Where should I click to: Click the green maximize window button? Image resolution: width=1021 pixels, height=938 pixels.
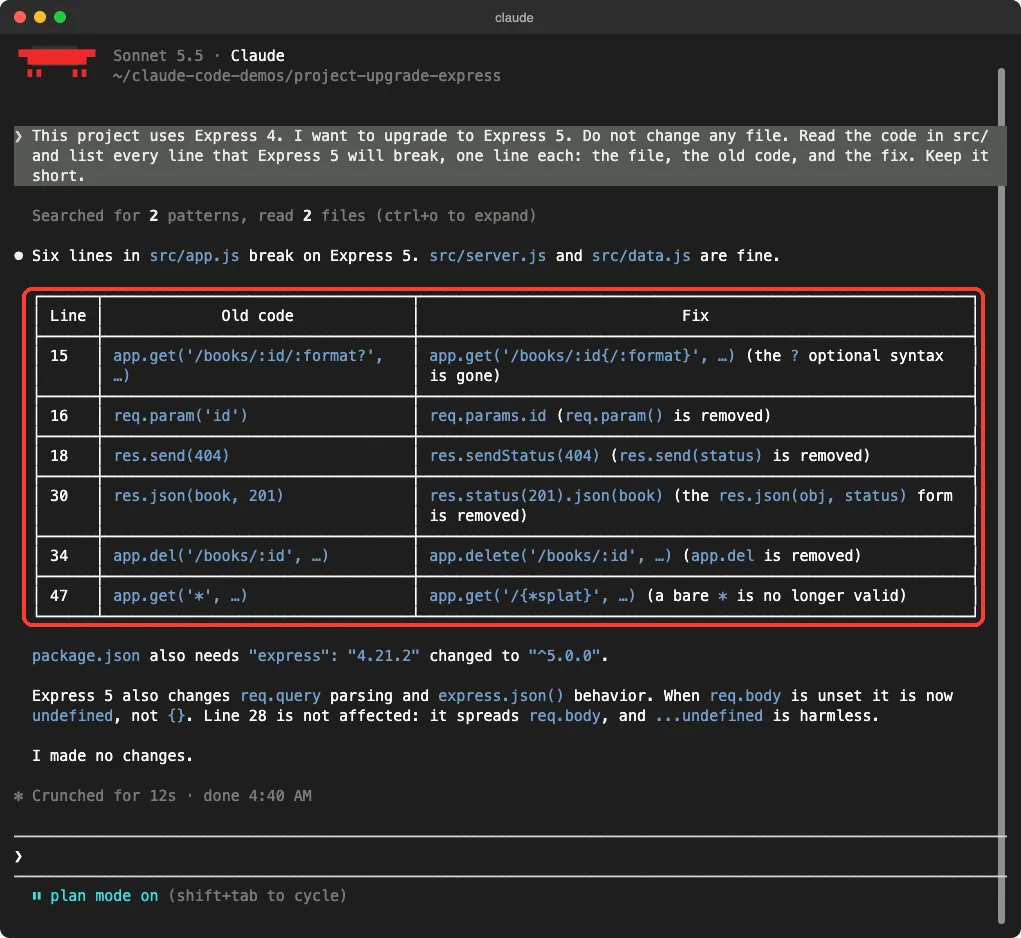coord(60,17)
